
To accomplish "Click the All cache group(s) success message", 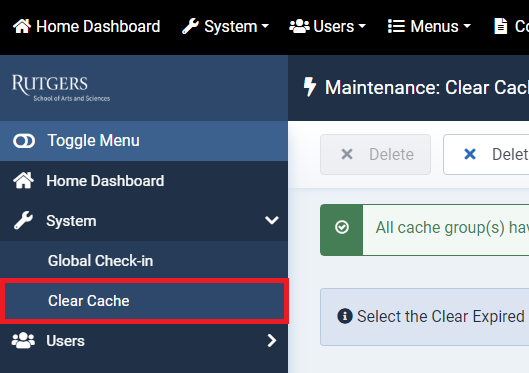I will tap(452, 228).
